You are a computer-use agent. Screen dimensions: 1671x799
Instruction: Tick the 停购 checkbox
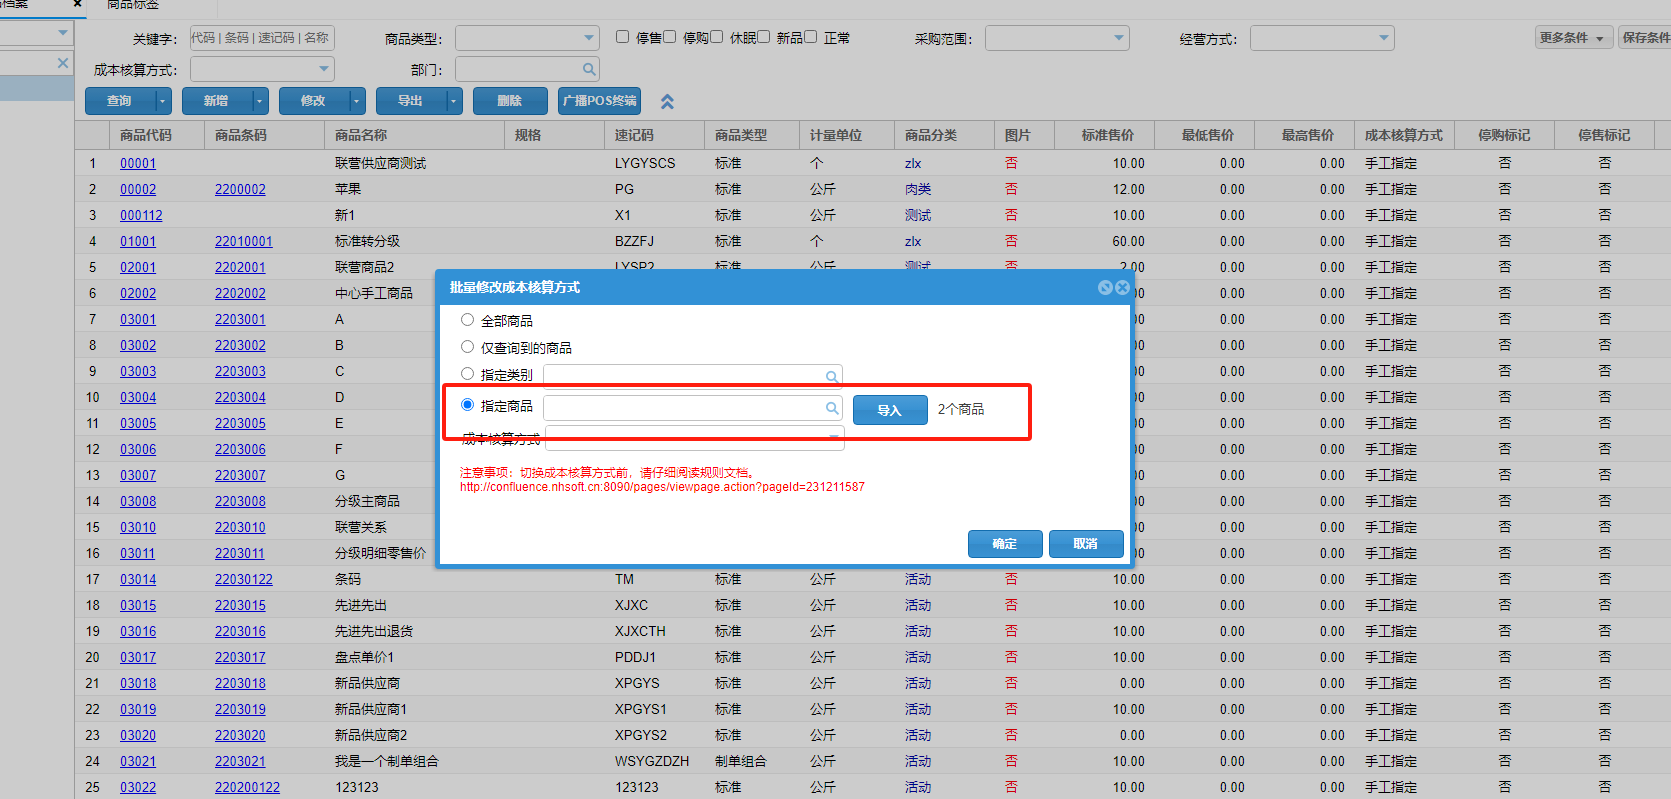click(669, 37)
